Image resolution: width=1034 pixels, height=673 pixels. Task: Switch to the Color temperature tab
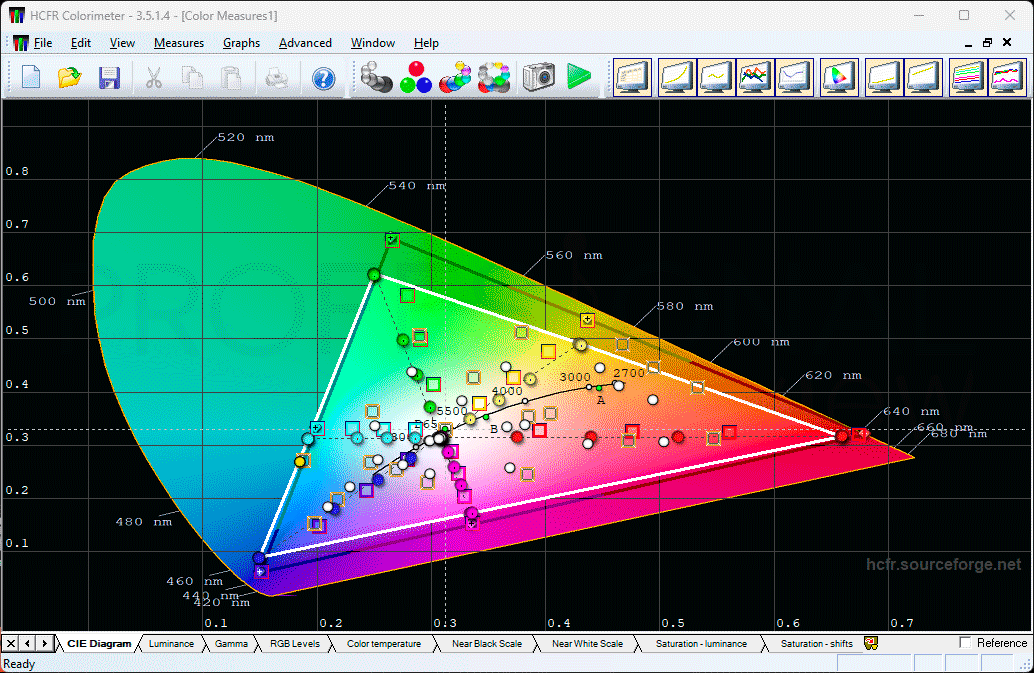(x=384, y=643)
